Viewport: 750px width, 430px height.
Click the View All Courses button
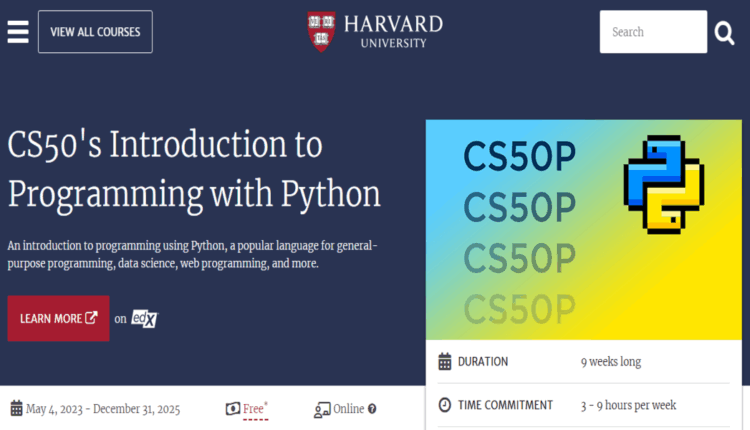pos(95,32)
